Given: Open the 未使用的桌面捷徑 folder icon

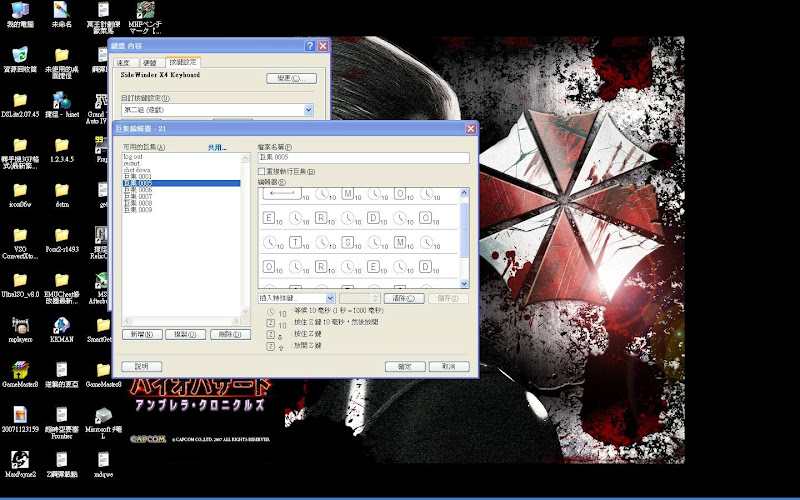Looking at the screenshot, I should (x=62, y=63).
